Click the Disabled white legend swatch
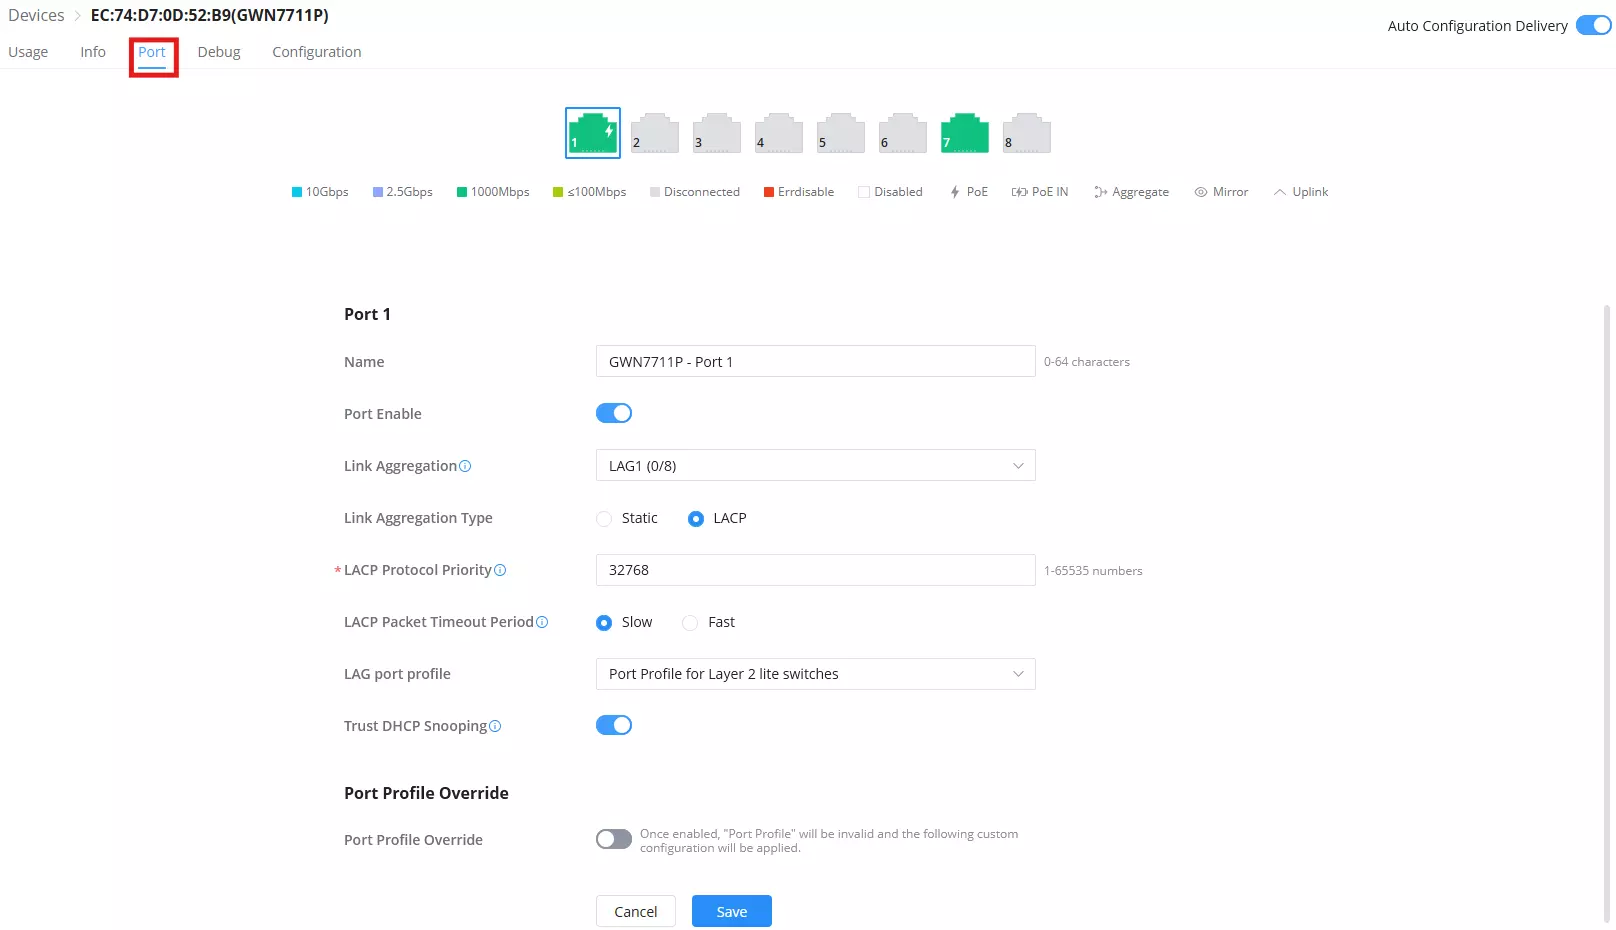Image resolution: width=1616 pixels, height=930 pixels. pos(864,192)
